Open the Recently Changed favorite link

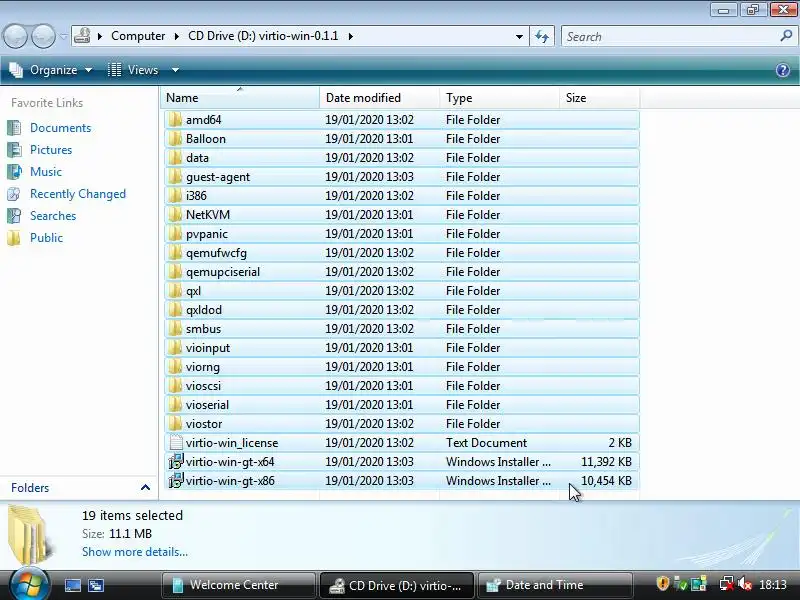pyautogui.click(x=78, y=194)
